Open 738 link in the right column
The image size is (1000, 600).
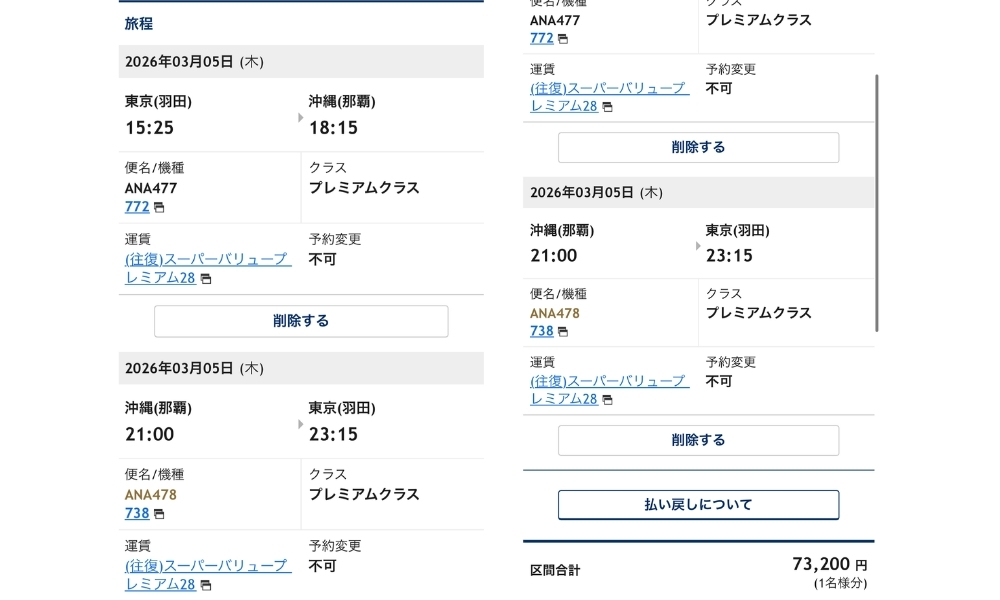click(541, 331)
